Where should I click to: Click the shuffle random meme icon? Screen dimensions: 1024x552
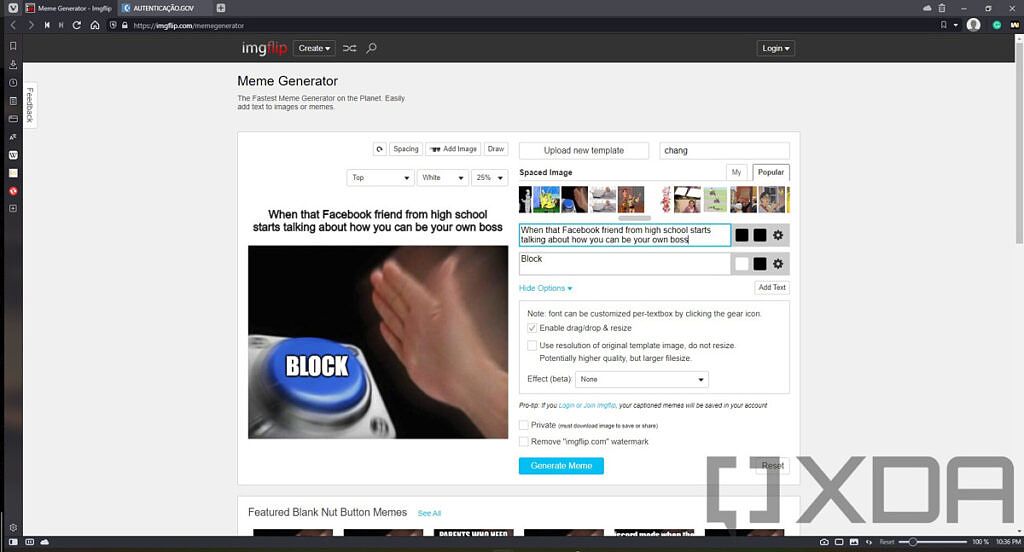[349, 48]
